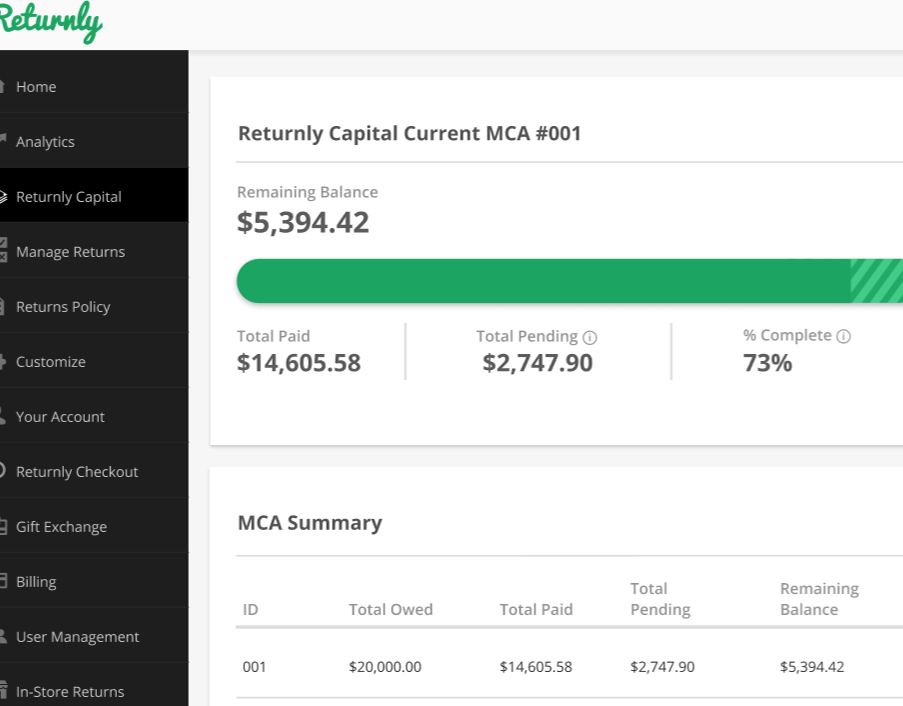Click the % Complete label
The width and height of the screenshot is (903, 706).
pyautogui.click(x=787, y=335)
